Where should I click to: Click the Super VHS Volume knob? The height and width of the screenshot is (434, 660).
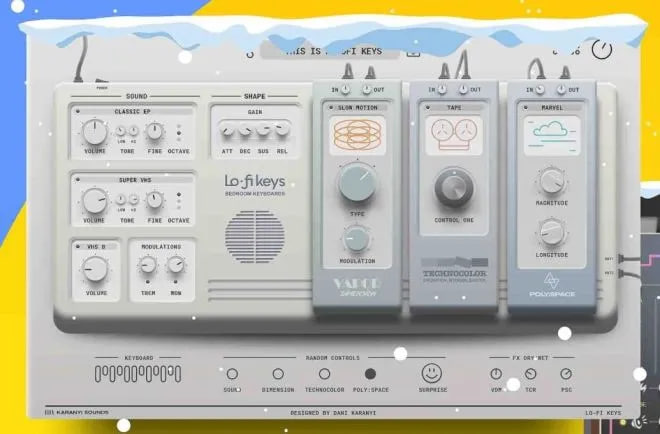point(95,201)
